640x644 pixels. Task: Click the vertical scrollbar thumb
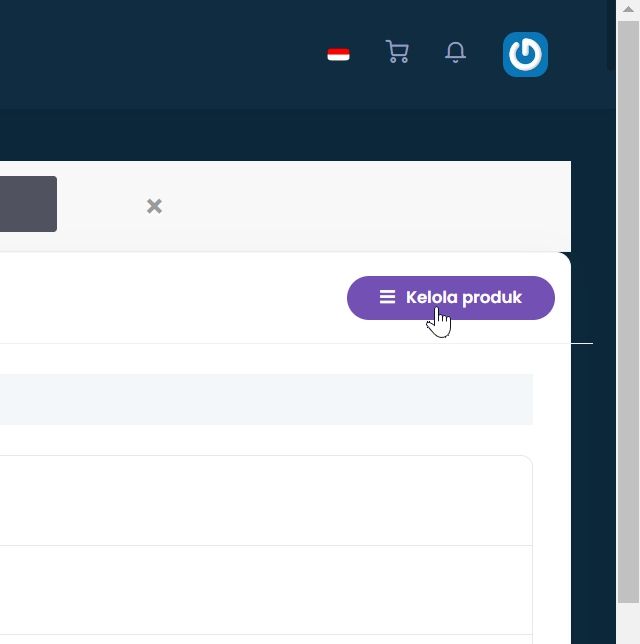628,312
